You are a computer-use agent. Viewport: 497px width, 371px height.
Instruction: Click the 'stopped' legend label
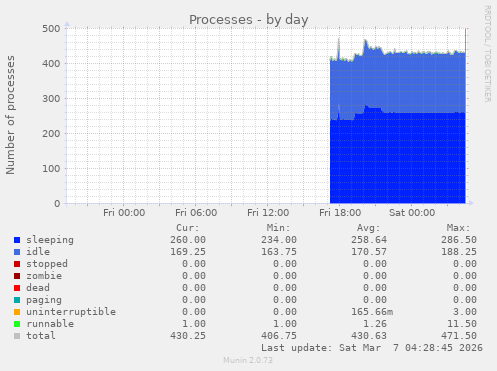coord(47,264)
